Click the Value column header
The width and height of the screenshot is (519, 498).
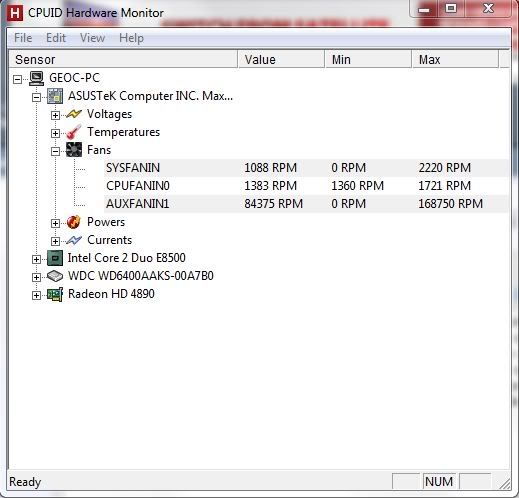click(x=281, y=60)
